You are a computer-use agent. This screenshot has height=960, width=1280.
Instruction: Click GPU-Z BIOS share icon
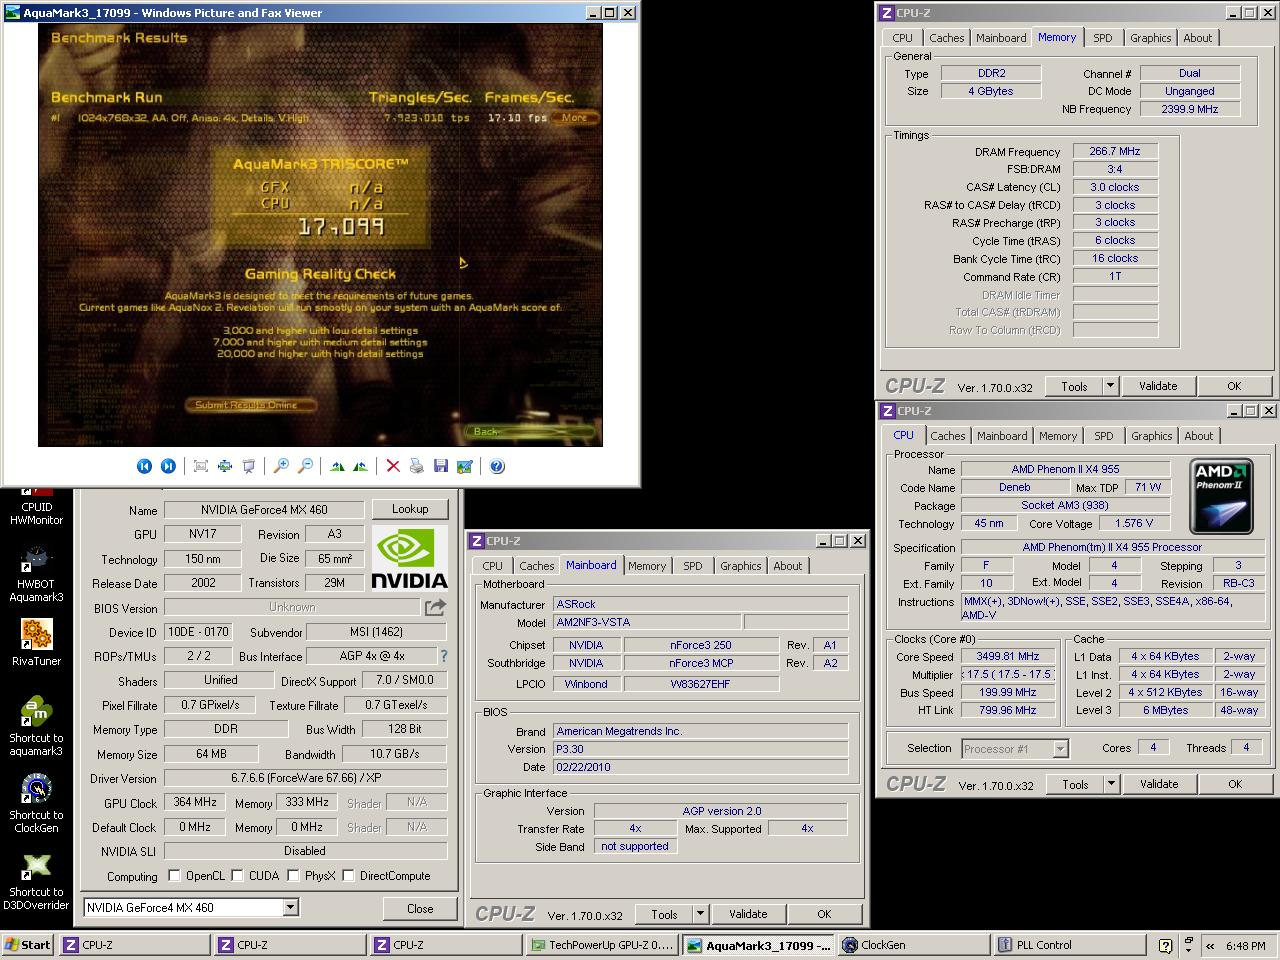[x=435, y=607]
